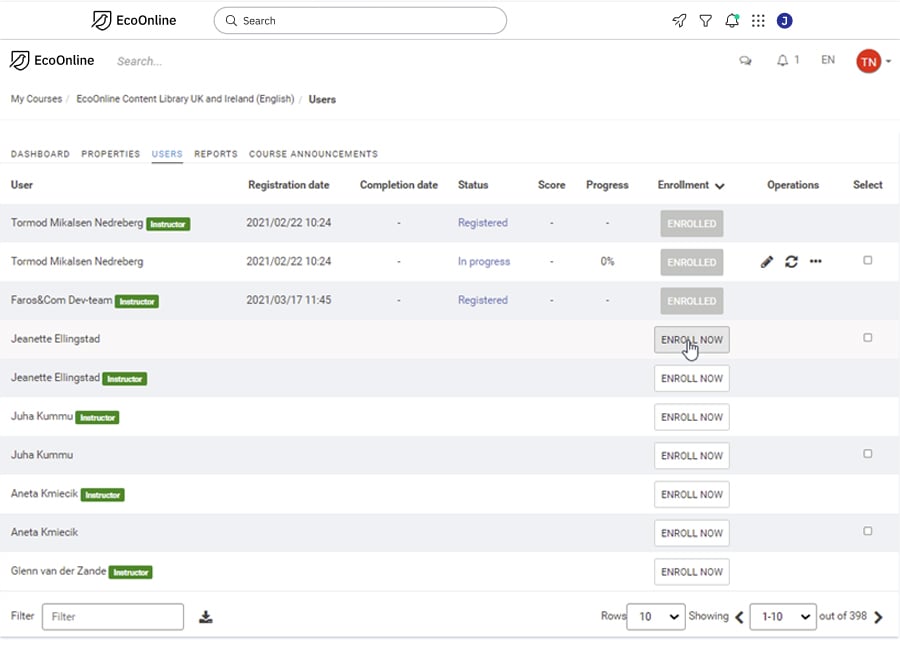
Task: Open the My Courses breadcrumb link
Action: [x=36, y=99]
